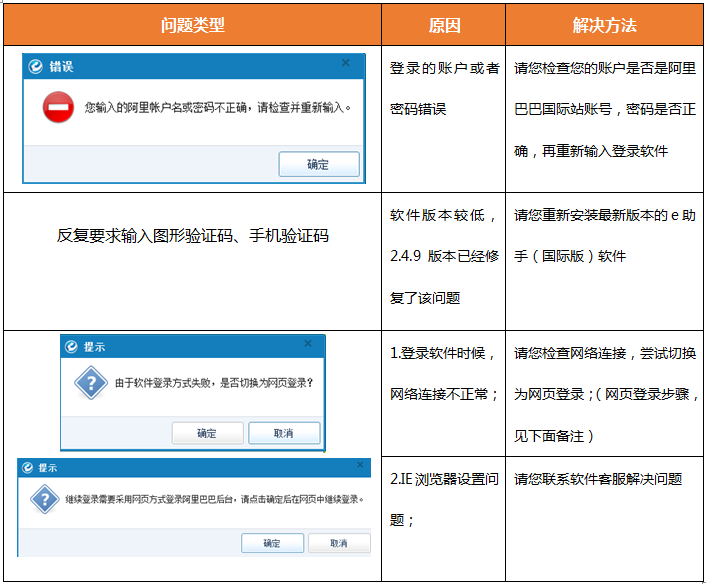Click the 原因 column header

pyautogui.click(x=444, y=25)
